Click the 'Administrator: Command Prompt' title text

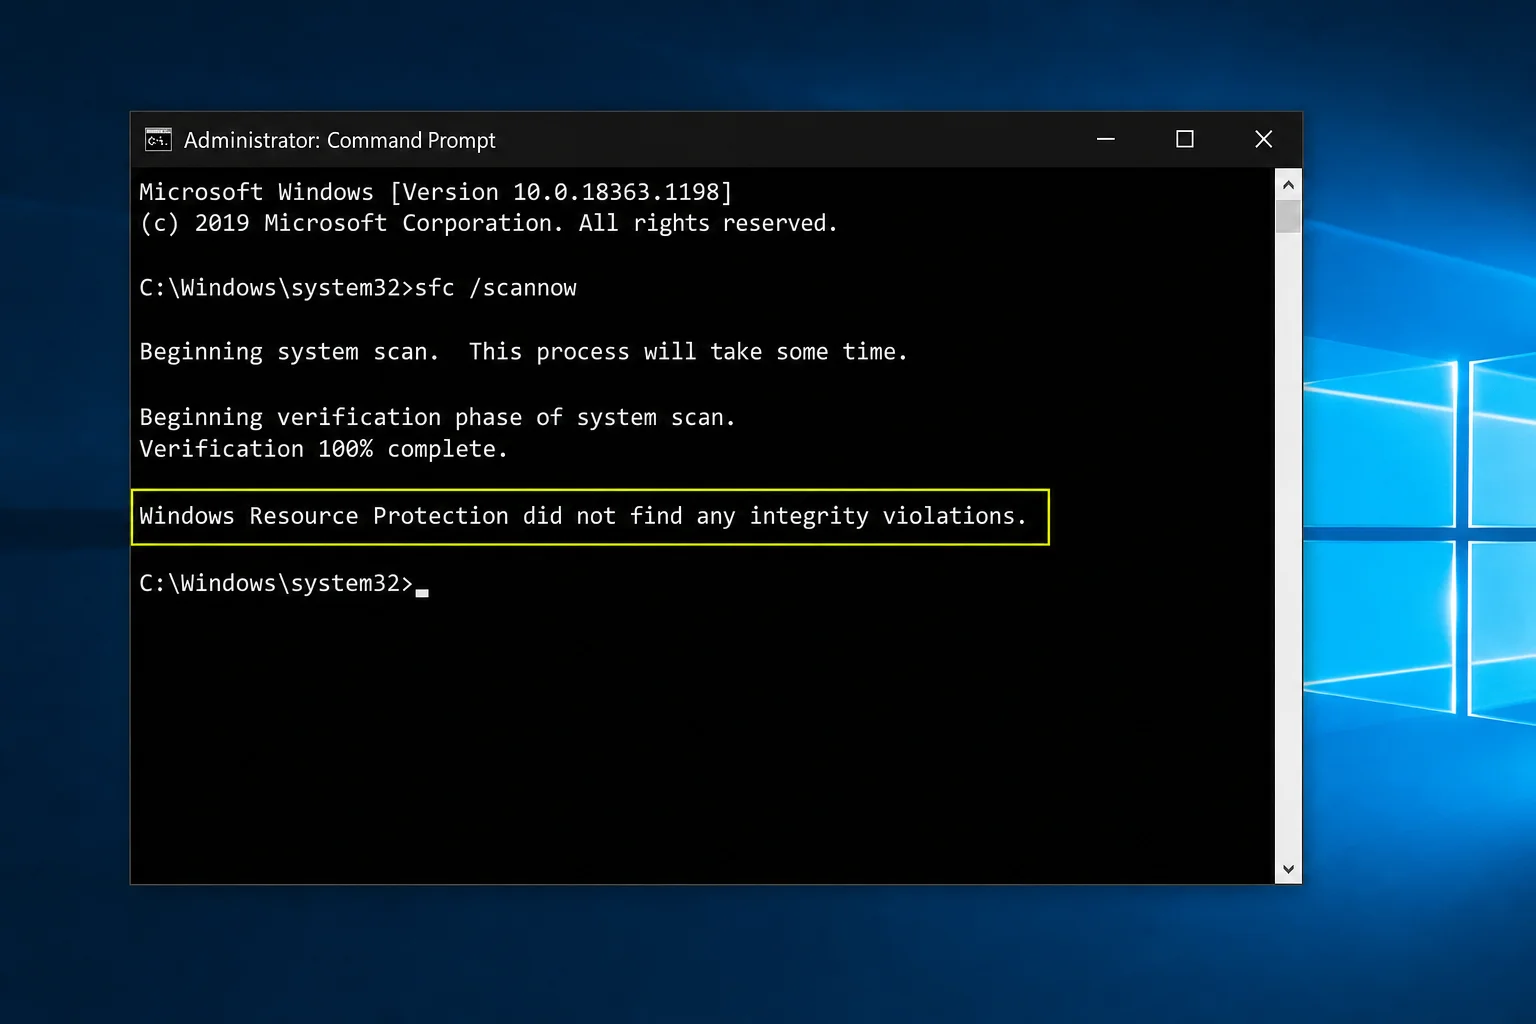tap(340, 140)
